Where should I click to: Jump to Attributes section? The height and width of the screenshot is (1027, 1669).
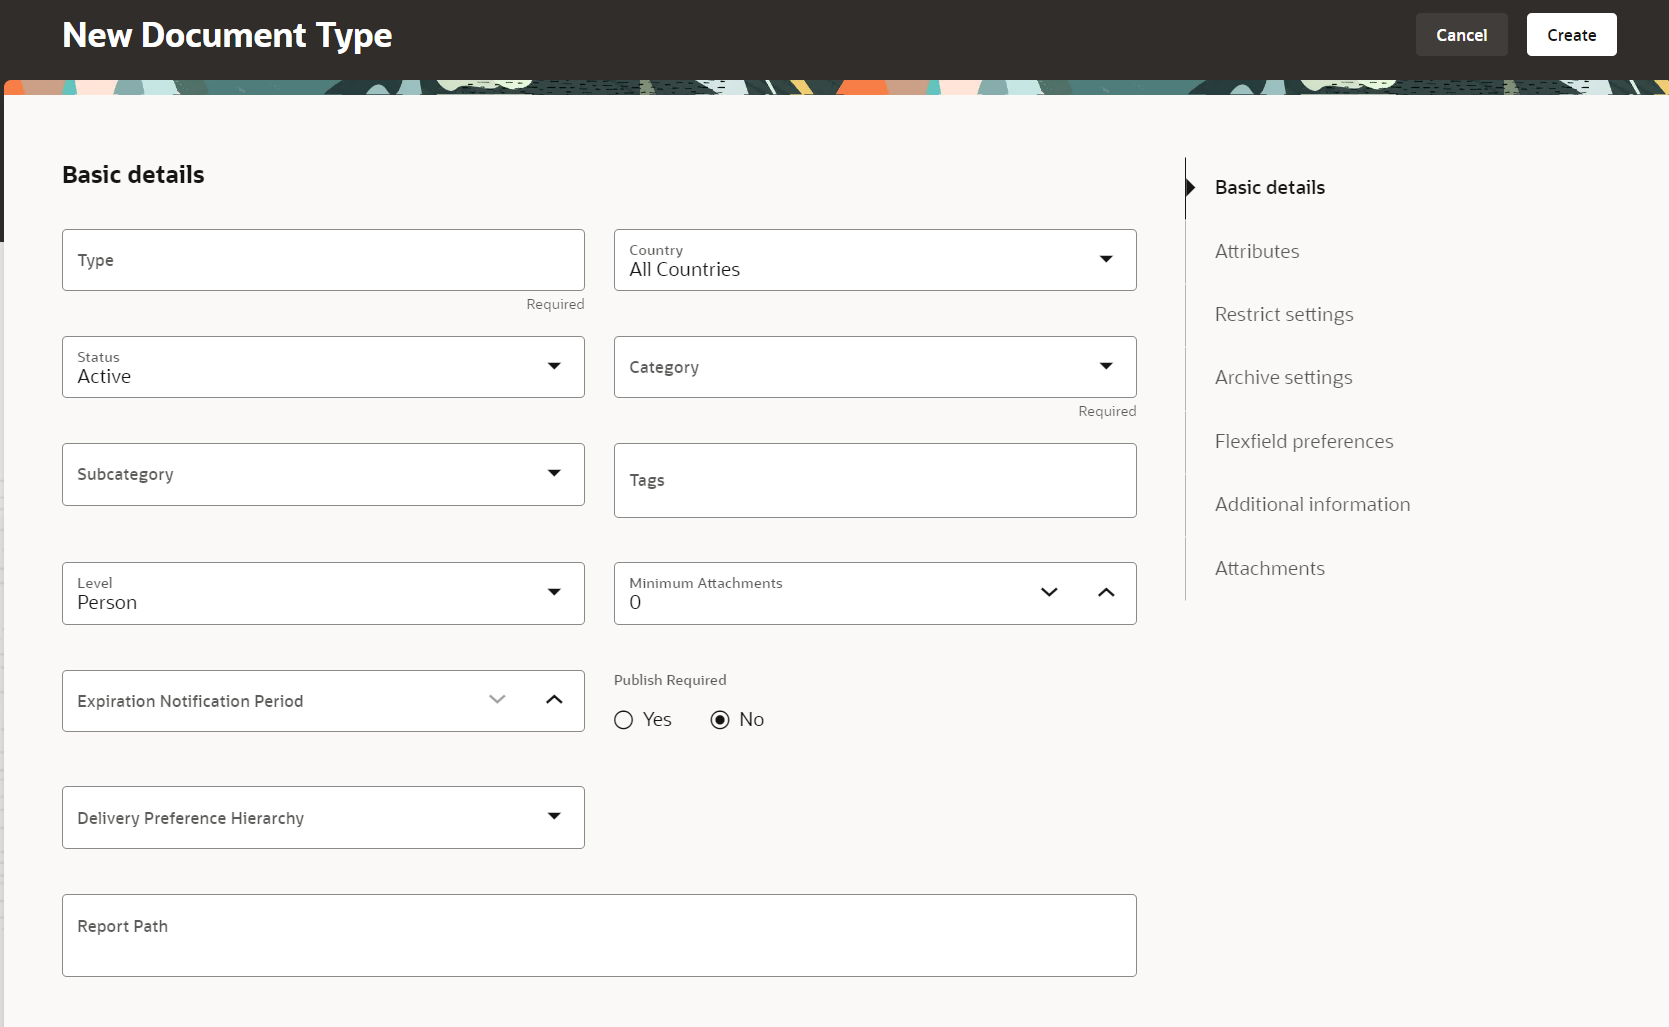[x=1257, y=251]
